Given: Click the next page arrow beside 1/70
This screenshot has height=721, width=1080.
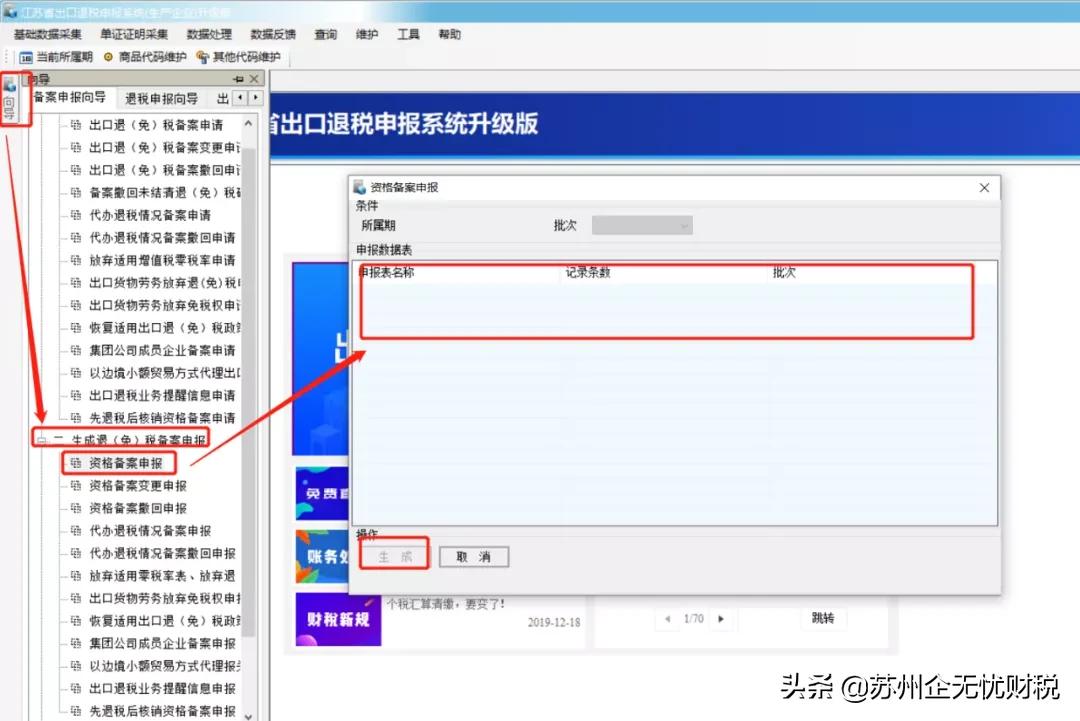Looking at the screenshot, I should pyautogui.click(x=719, y=619).
